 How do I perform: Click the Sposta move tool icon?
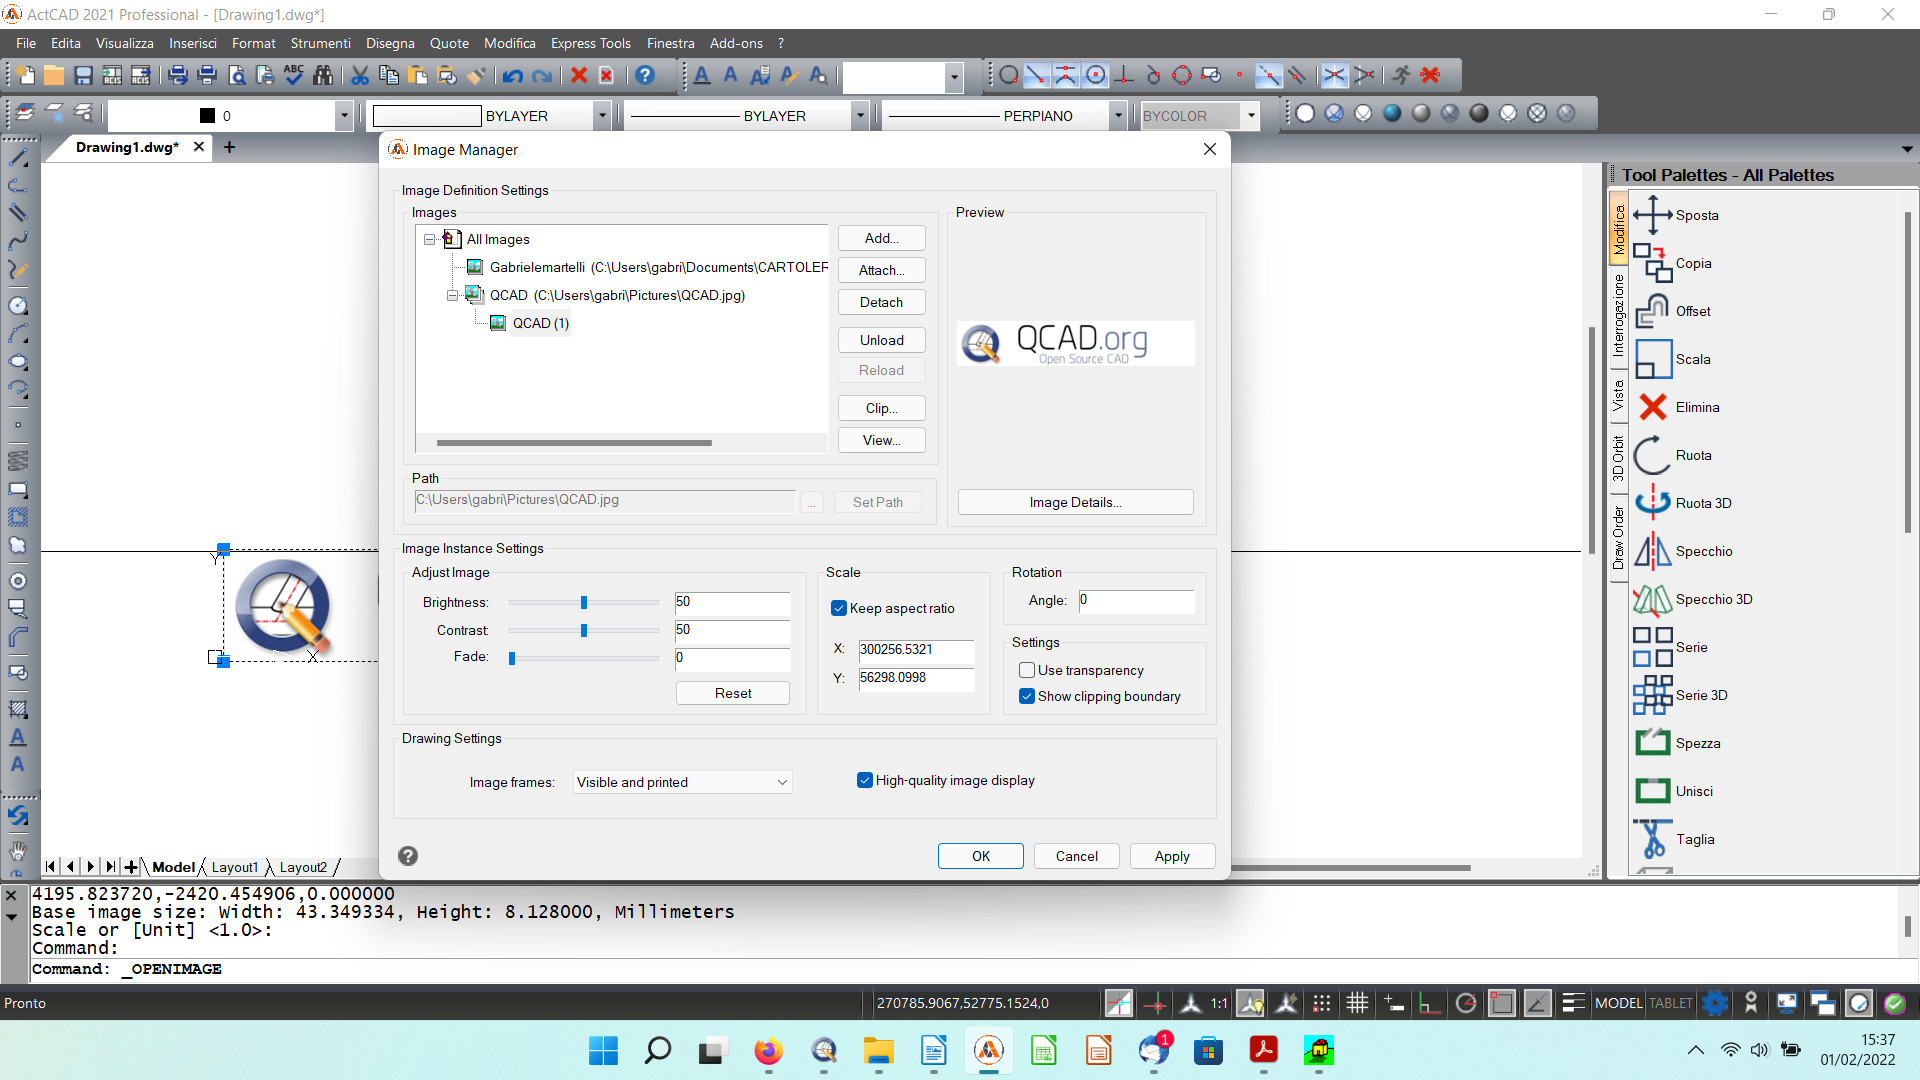pos(1652,215)
